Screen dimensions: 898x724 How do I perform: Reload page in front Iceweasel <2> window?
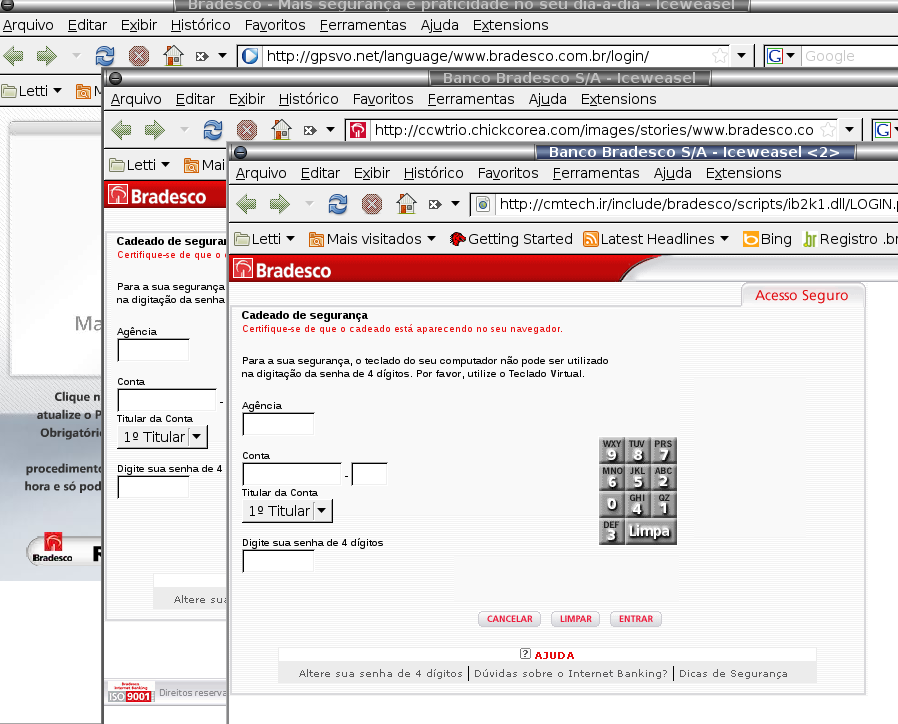coord(337,204)
